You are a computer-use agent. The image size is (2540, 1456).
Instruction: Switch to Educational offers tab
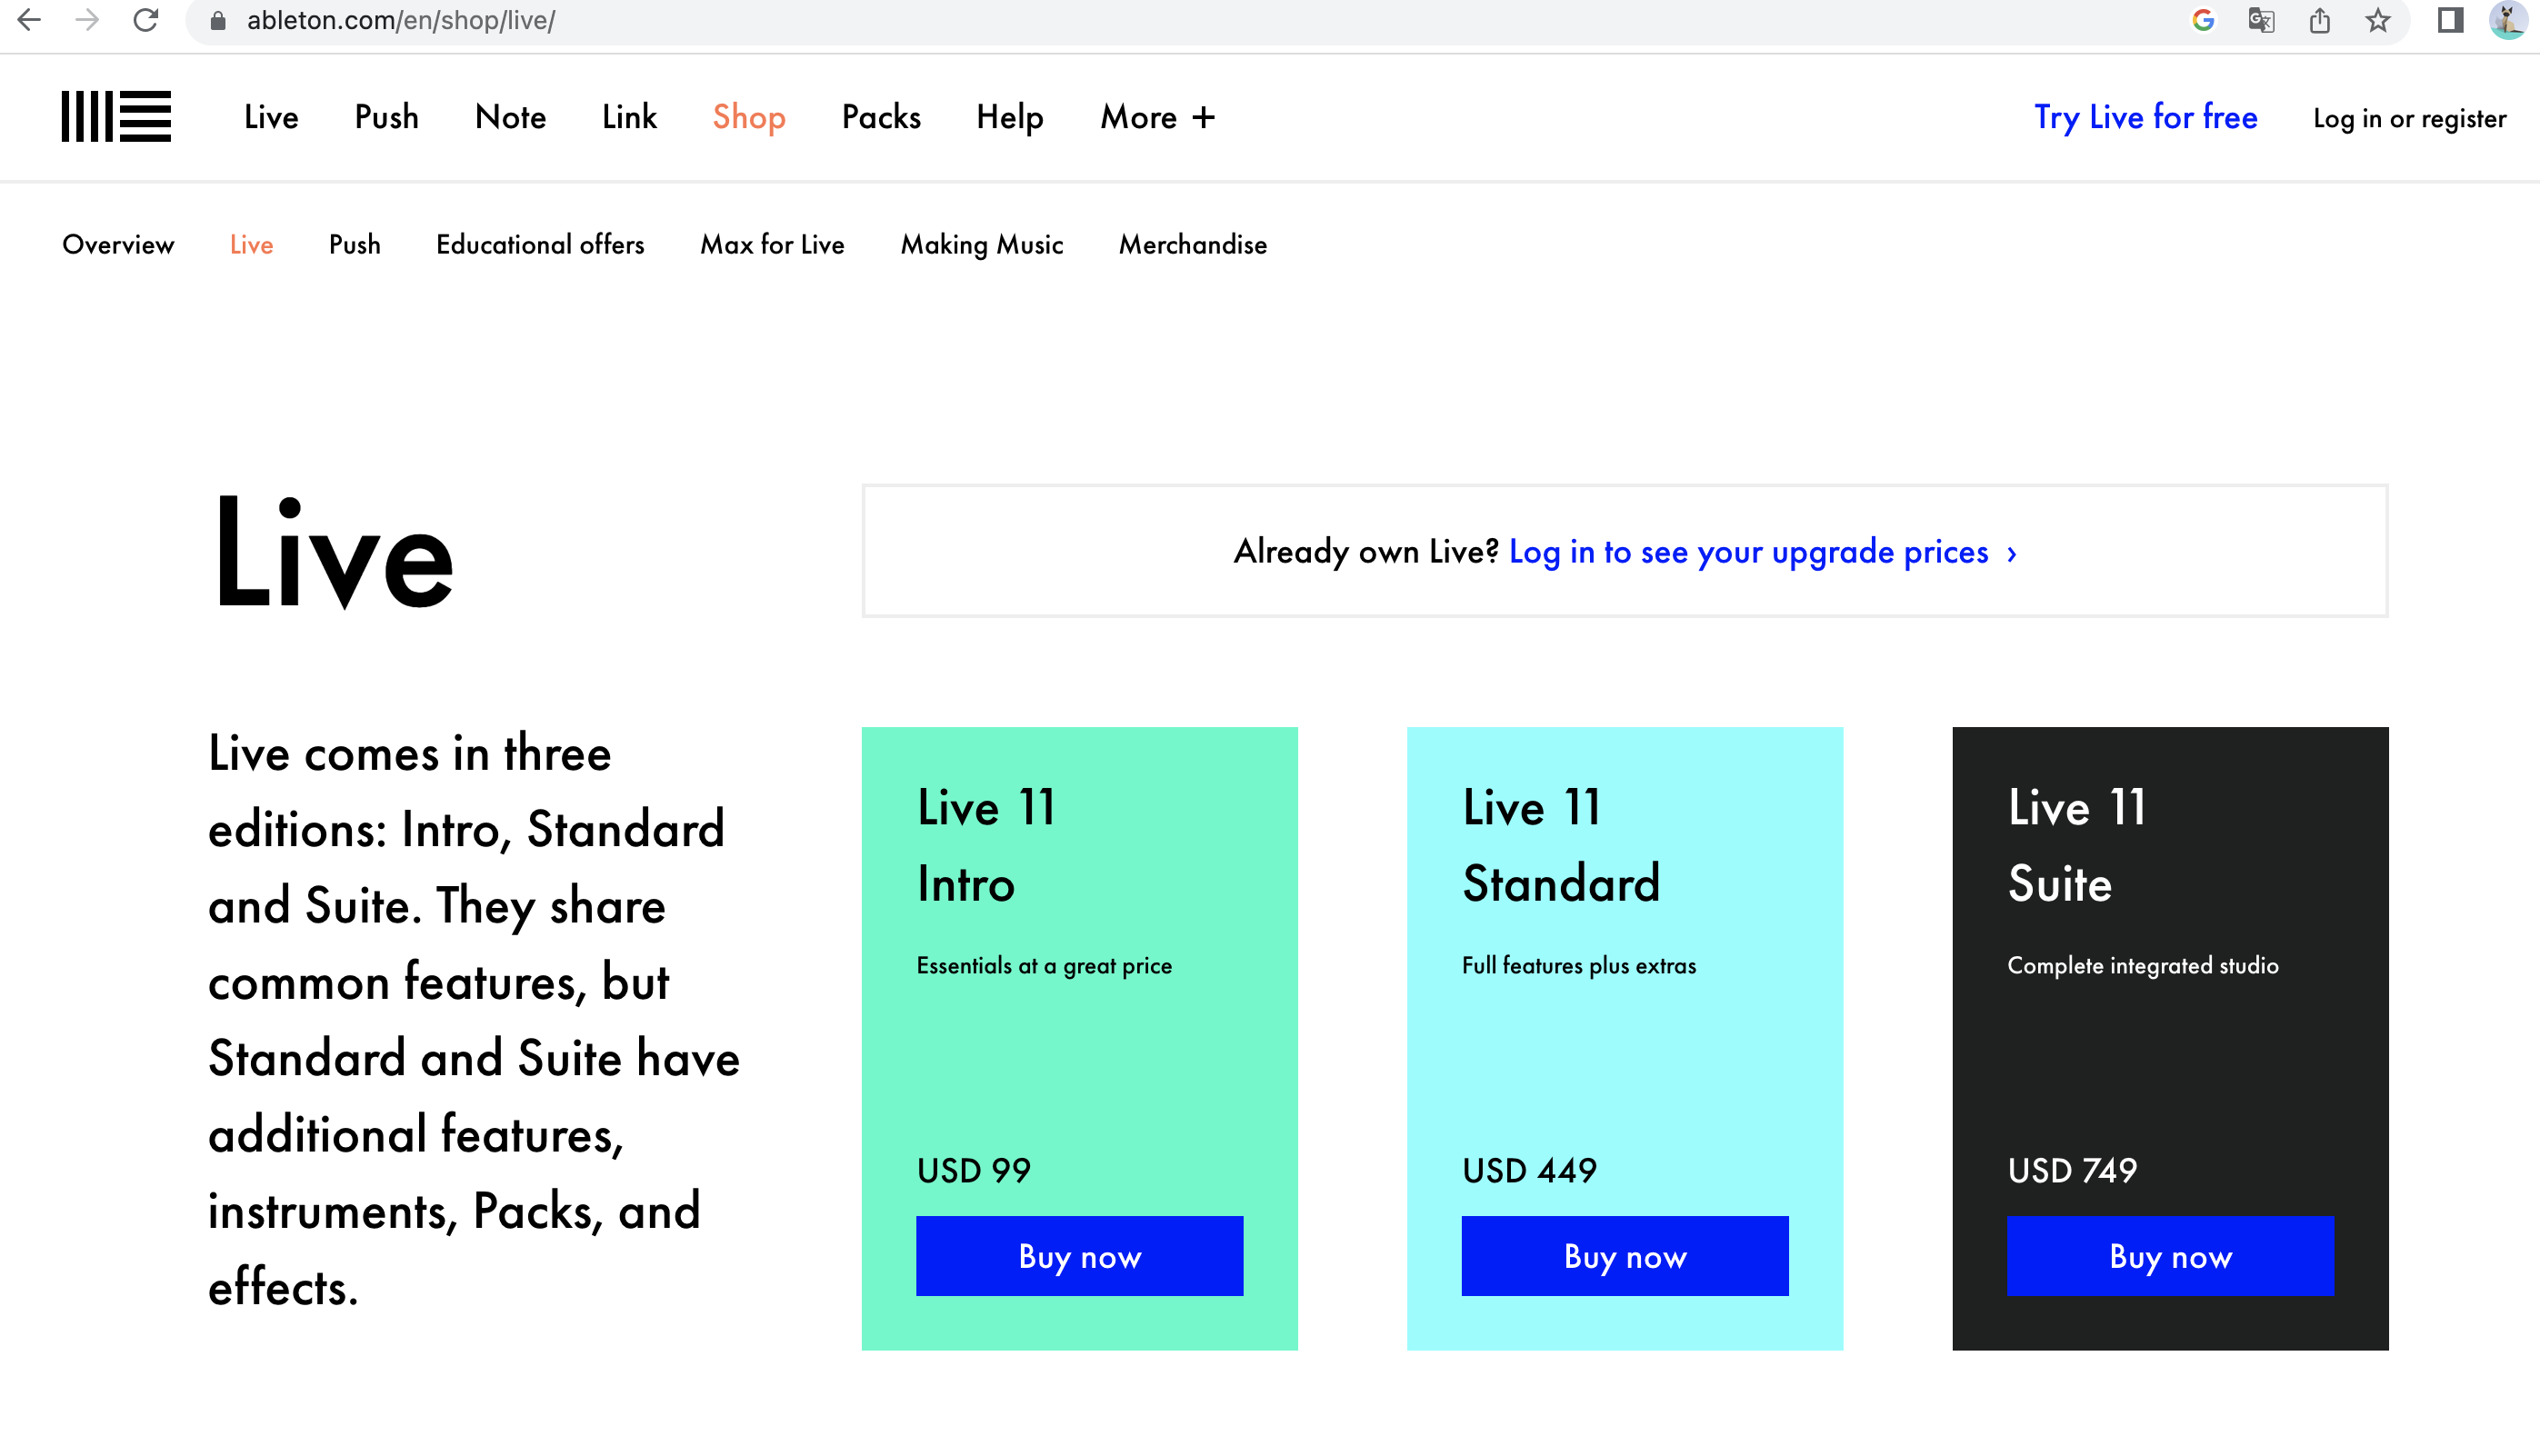[540, 245]
